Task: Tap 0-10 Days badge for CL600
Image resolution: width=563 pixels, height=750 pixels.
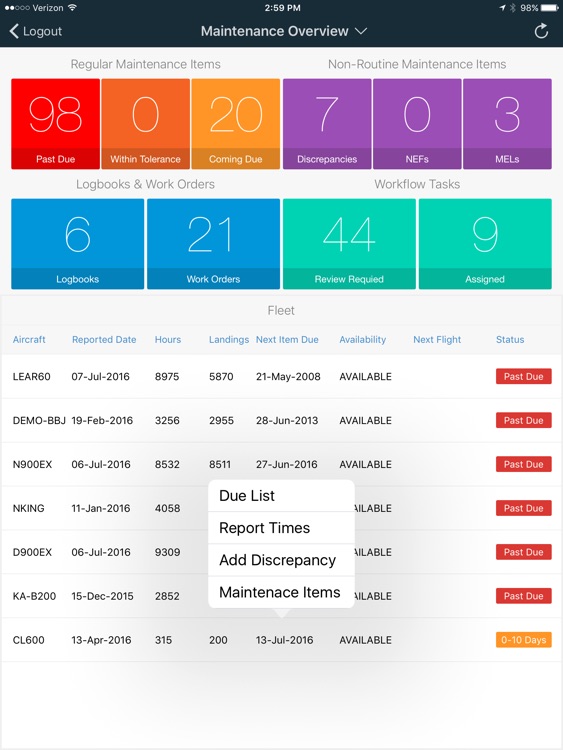Action: click(x=524, y=640)
